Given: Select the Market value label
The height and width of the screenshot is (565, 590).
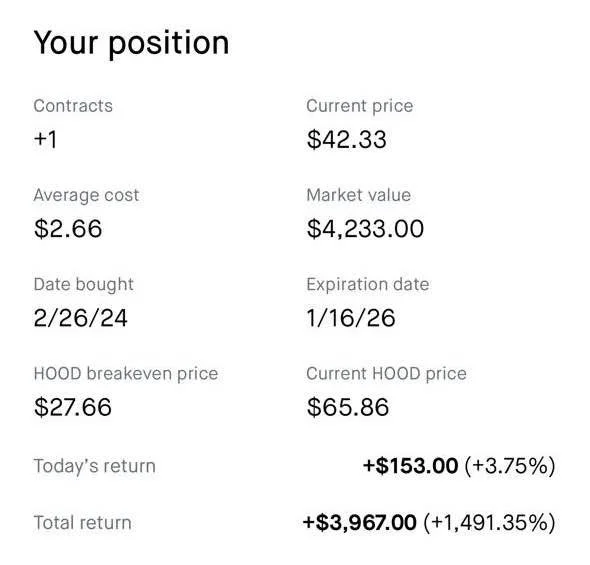Looking at the screenshot, I should point(359,195).
